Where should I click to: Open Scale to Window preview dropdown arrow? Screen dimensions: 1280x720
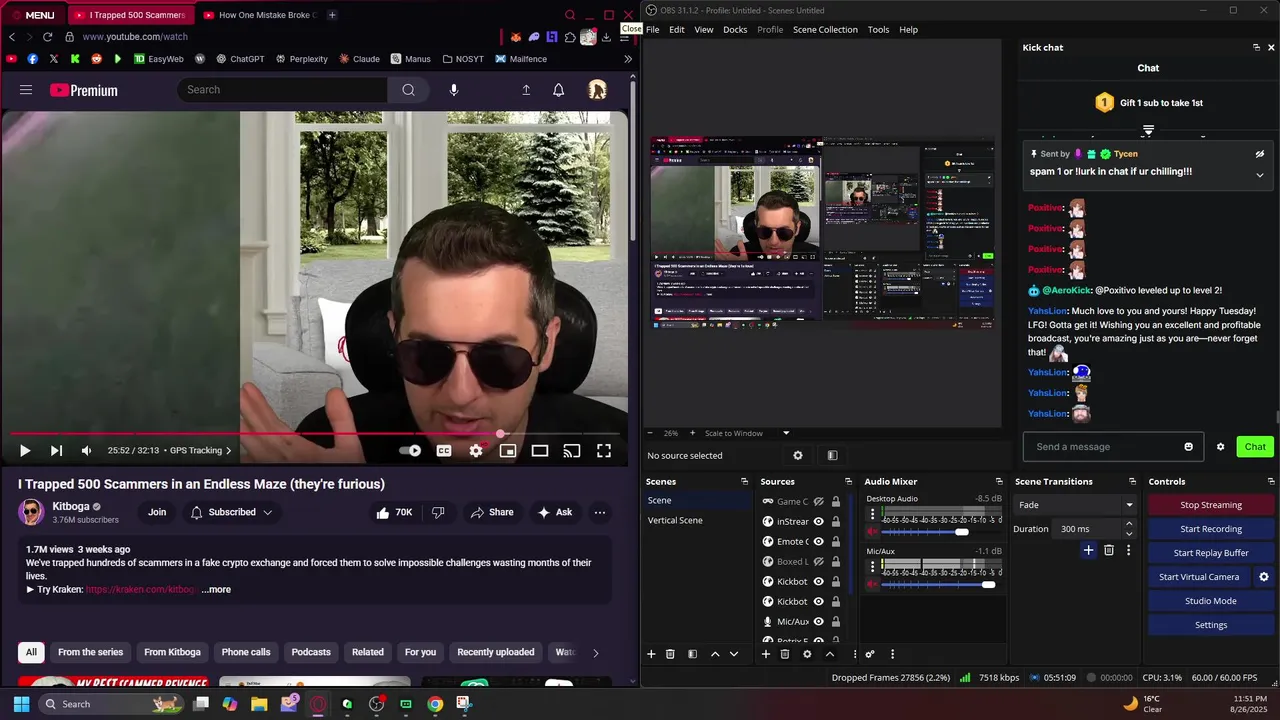click(x=786, y=433)
